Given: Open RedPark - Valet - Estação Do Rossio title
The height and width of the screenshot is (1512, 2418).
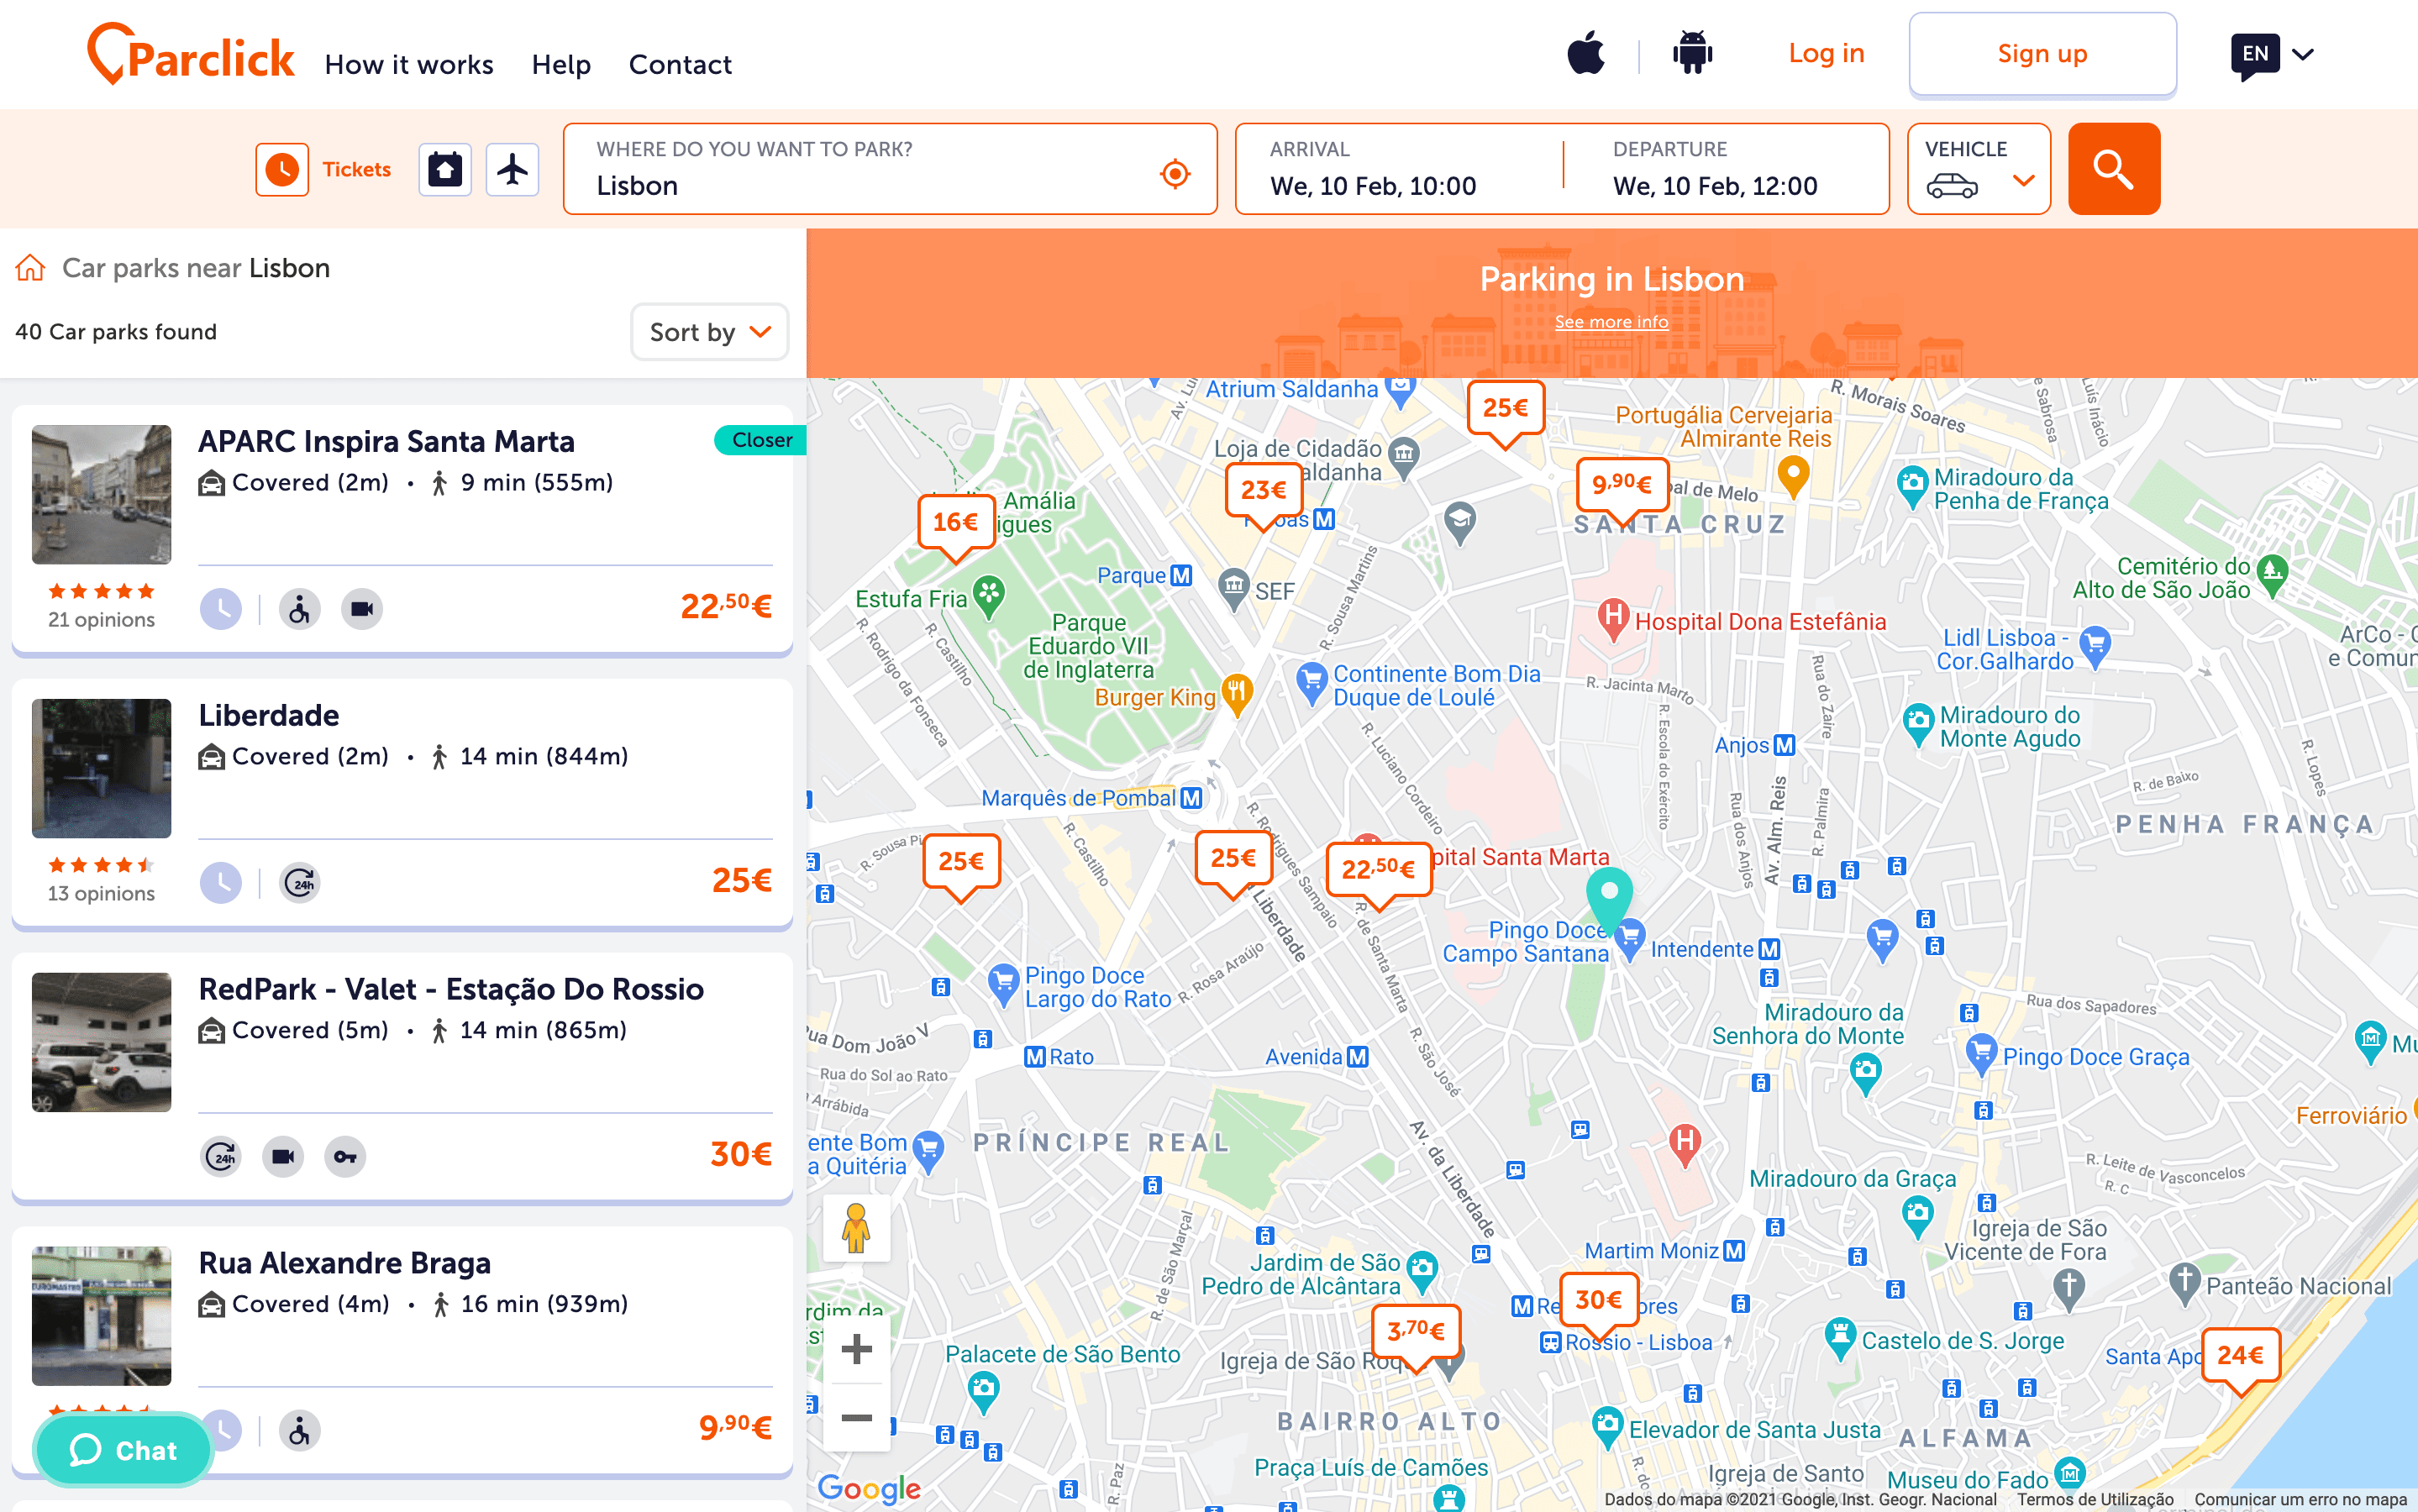Looking at the screenshot, I should pos(451,990).
